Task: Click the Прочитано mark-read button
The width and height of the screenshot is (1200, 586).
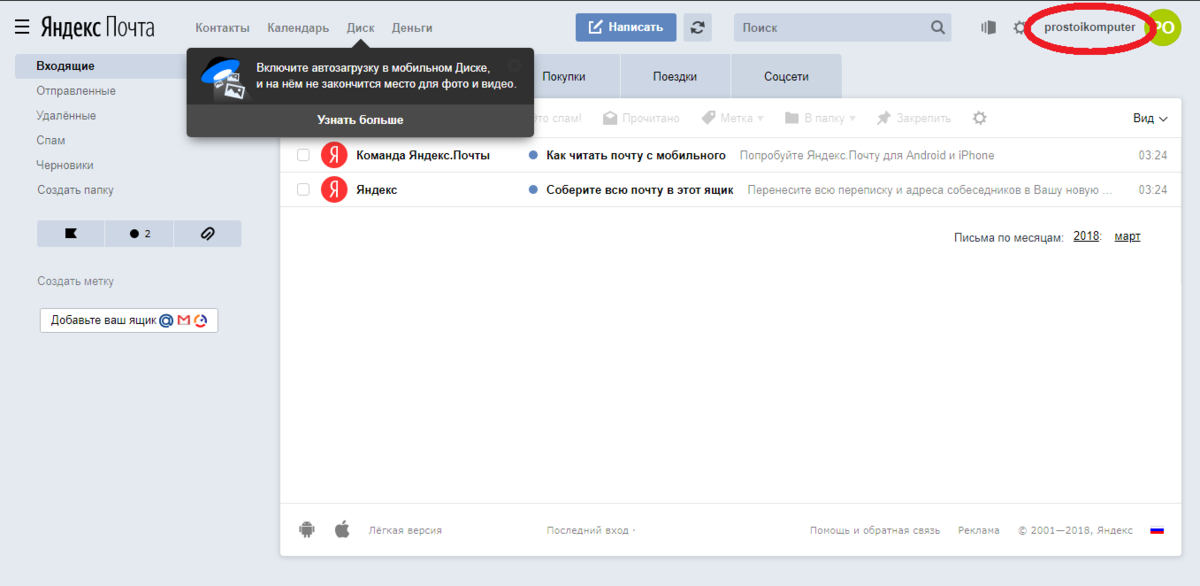Action: [641, 118]
